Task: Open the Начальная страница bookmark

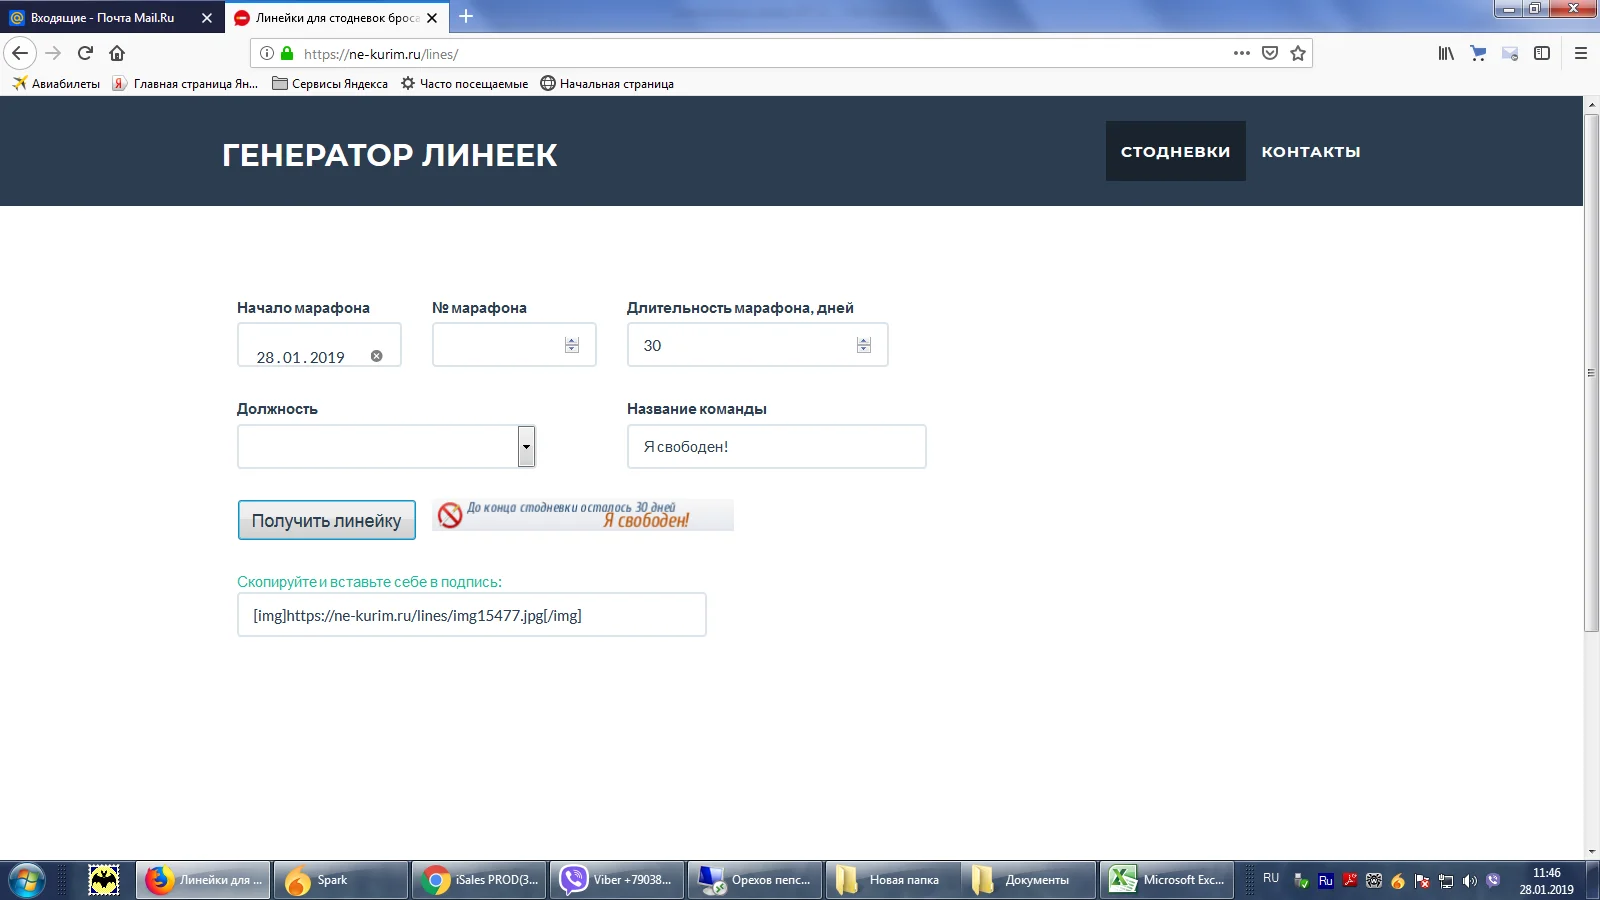Action: coord(607,83)
